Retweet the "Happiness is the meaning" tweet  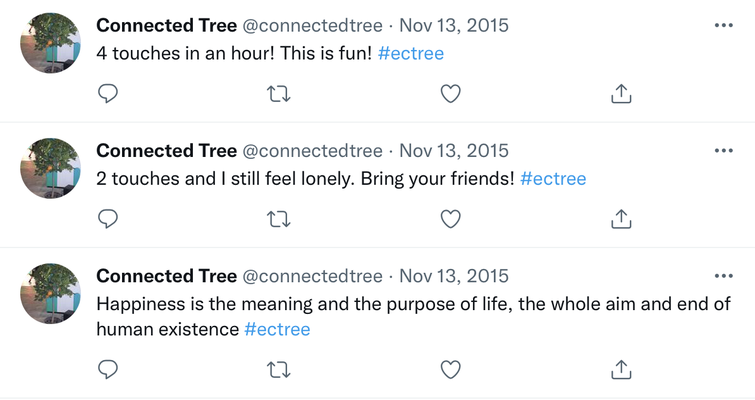(280, 369)
